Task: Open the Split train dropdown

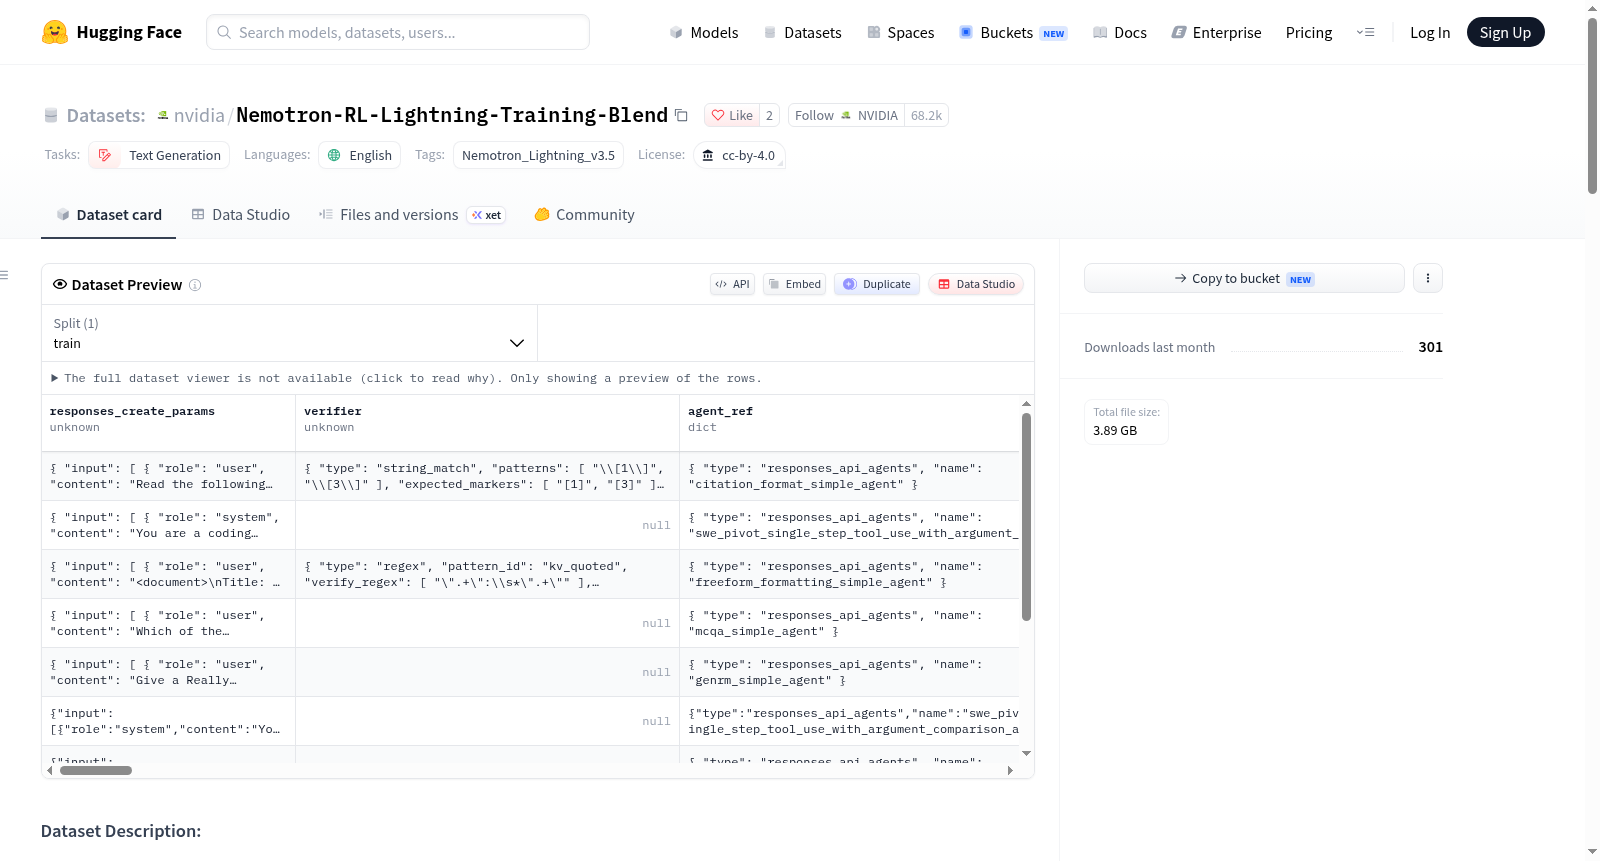Action: [x=289, y=333]
